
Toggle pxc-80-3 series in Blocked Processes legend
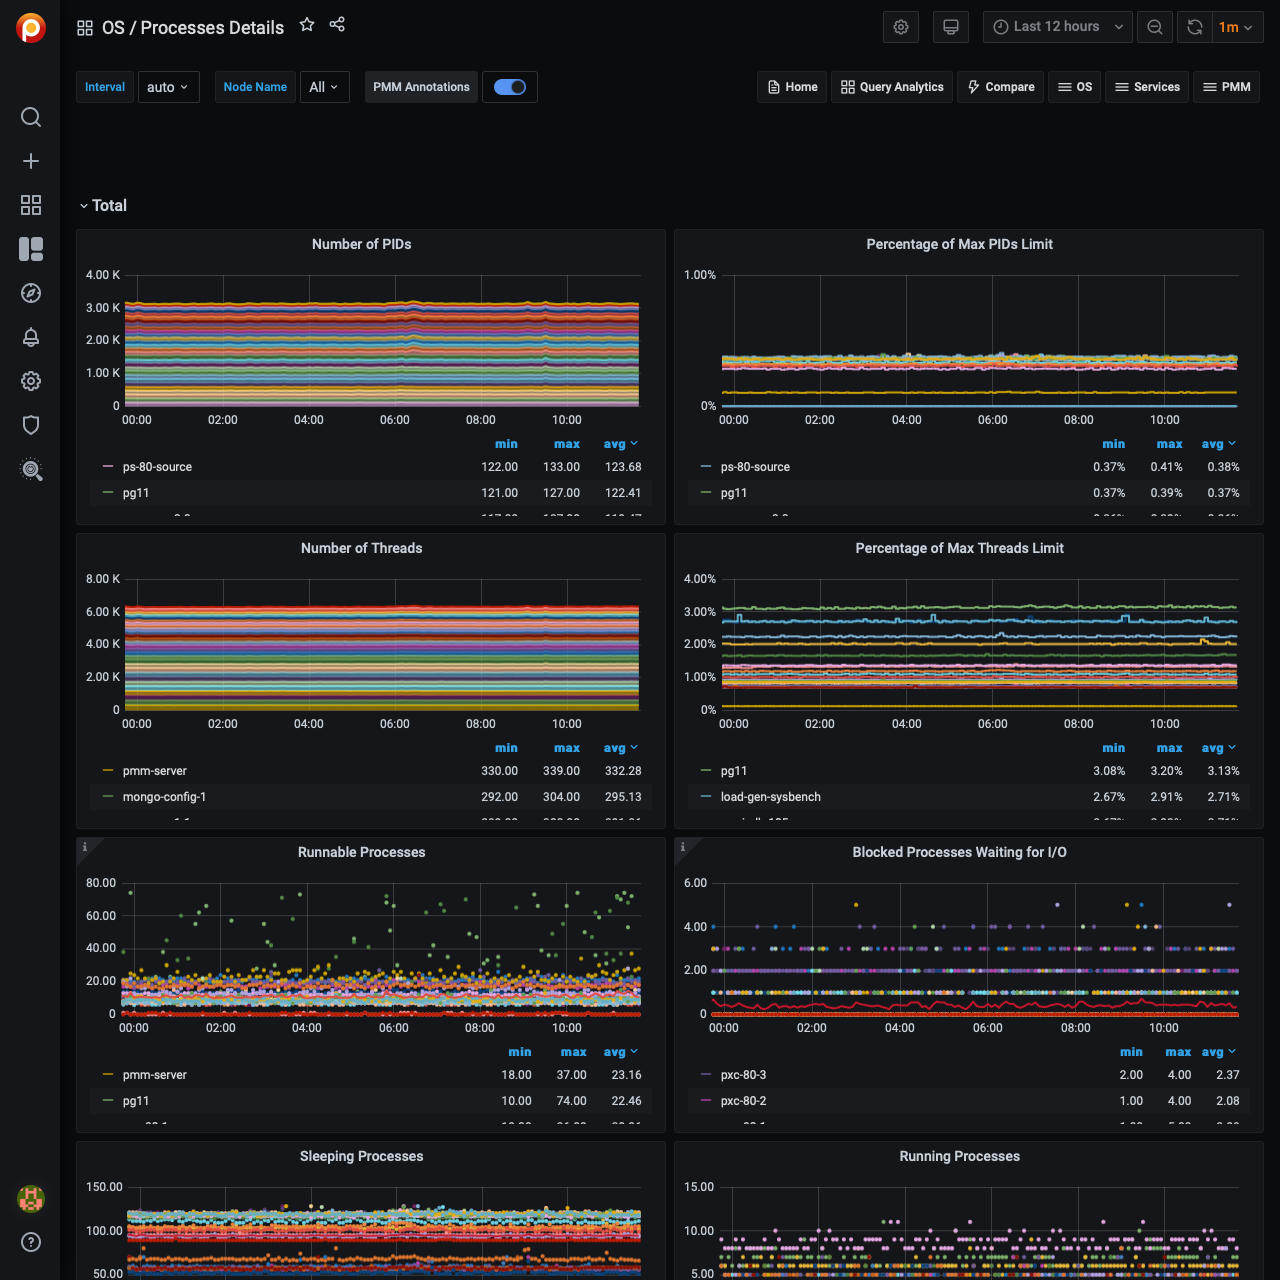tap(743, 1075)
